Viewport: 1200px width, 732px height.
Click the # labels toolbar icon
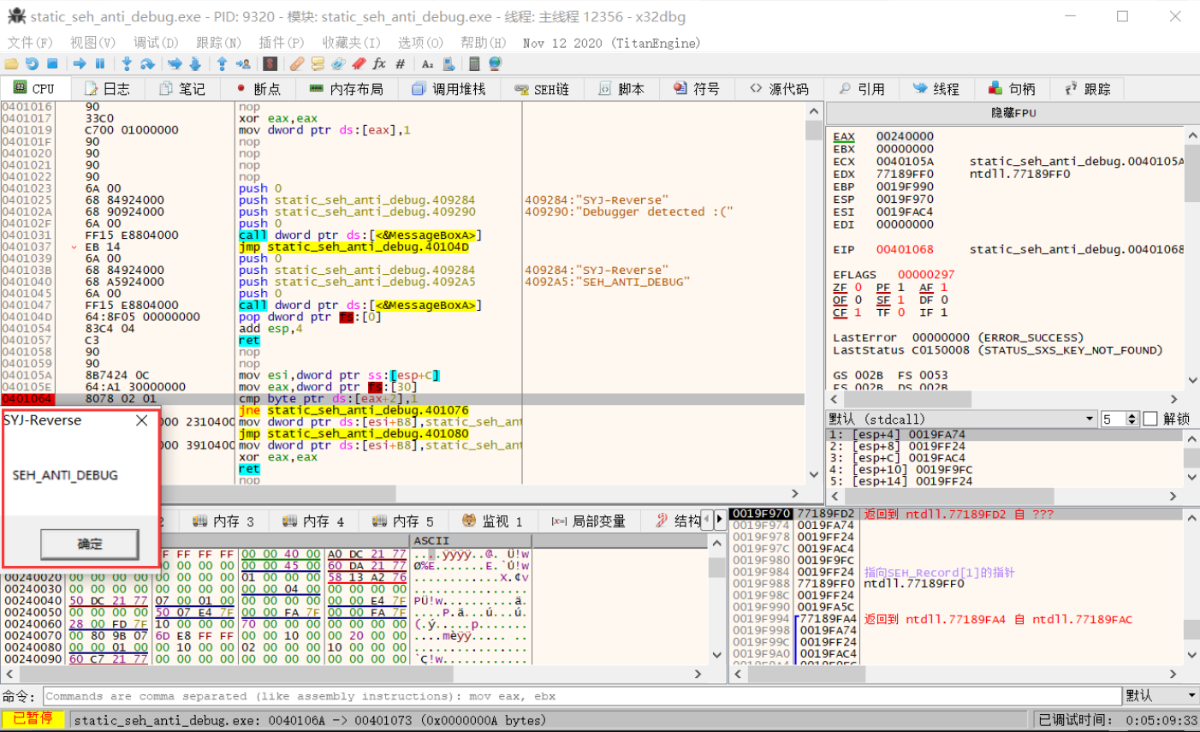(x=400, y=64)
